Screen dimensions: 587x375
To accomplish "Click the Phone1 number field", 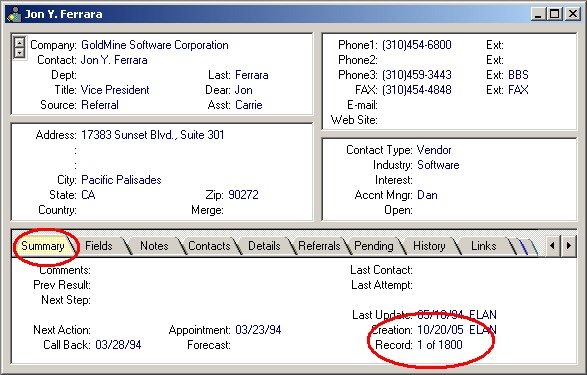I will 417,45.
